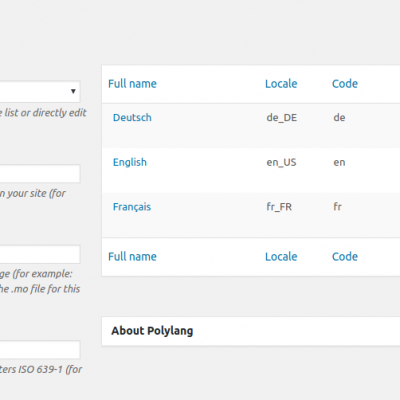This screenshot has height=400, width=400.
Task: Sort by Locale in table header
Action: [281, 84]
